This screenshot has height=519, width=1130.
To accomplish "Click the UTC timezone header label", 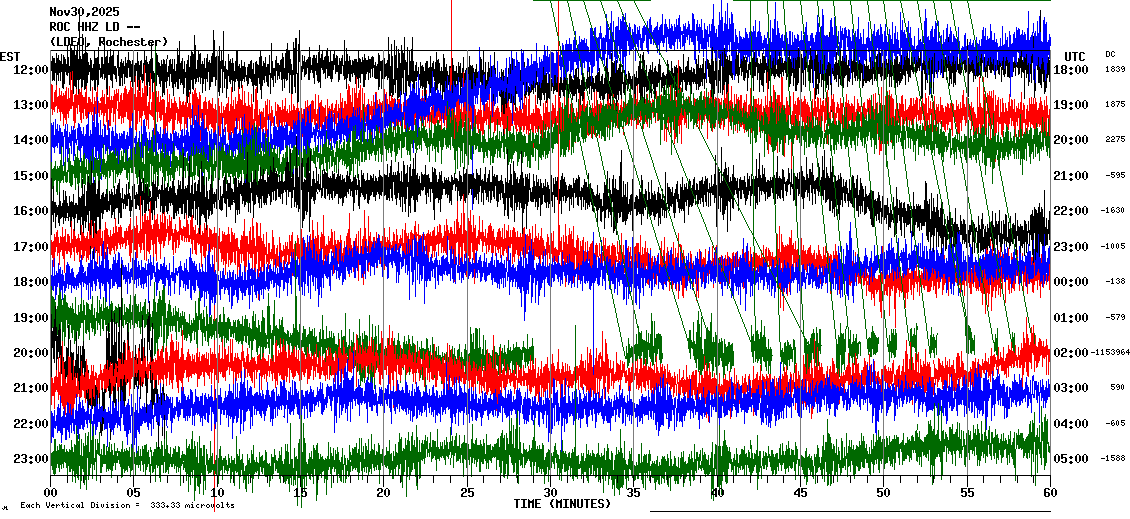I will [x=1075, y=56].
